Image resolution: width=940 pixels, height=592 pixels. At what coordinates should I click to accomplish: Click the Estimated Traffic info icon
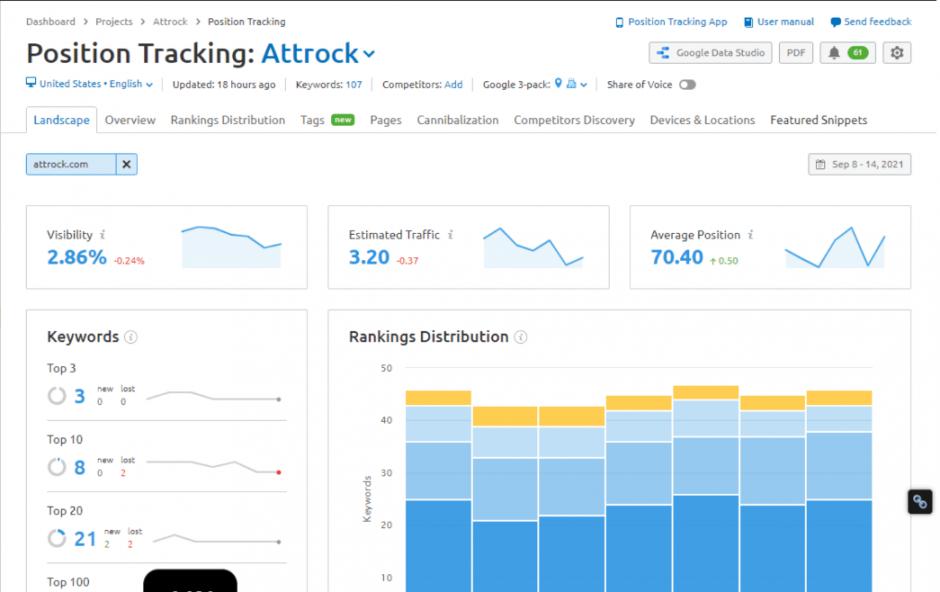[450, 235]
